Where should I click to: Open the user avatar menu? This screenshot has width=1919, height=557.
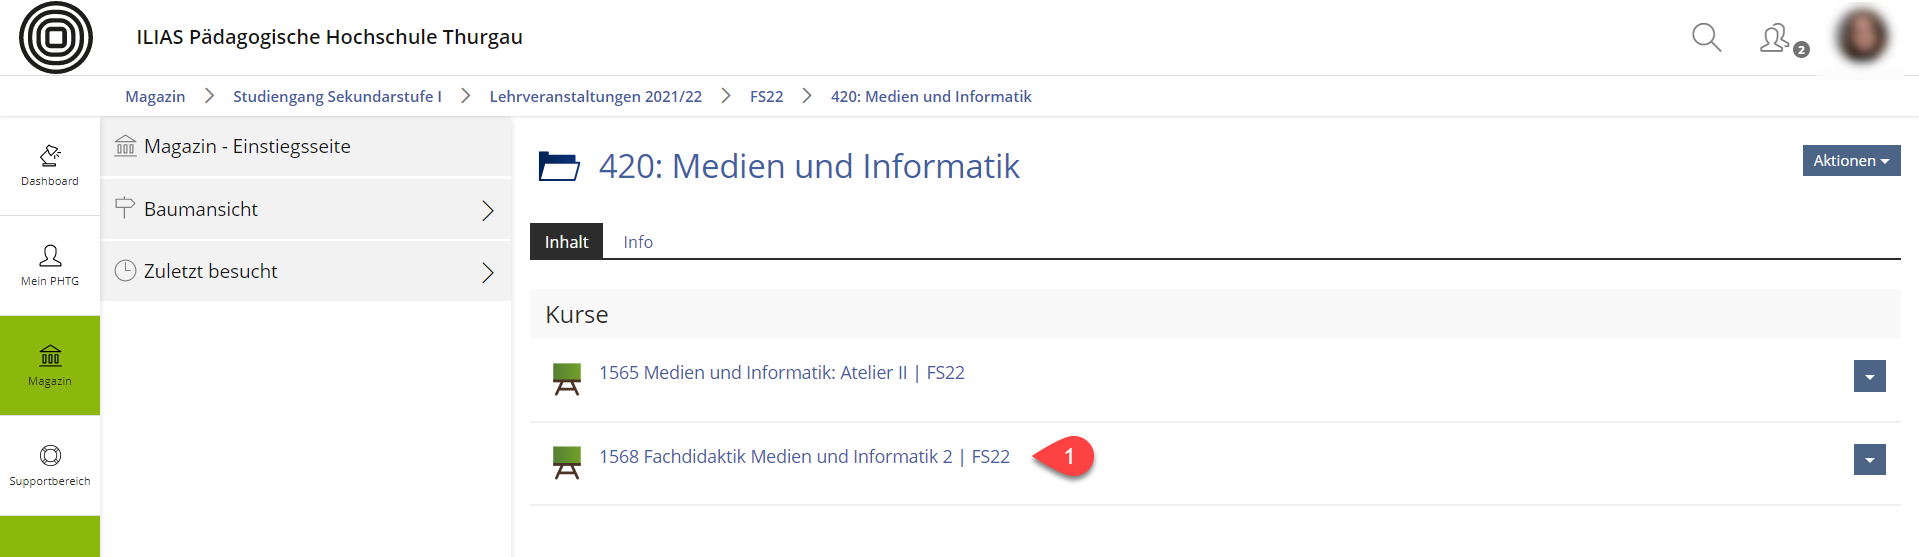tap(1862, 37)
